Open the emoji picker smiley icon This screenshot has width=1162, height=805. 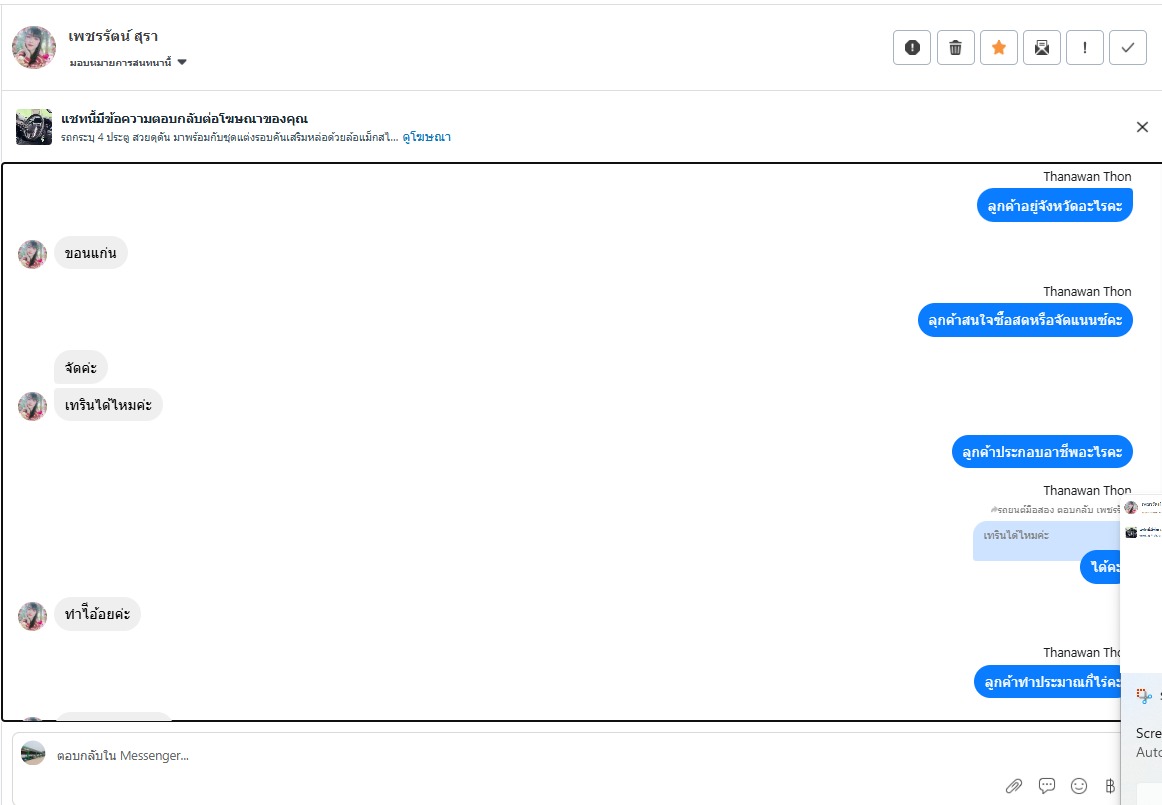(1079, 786)
